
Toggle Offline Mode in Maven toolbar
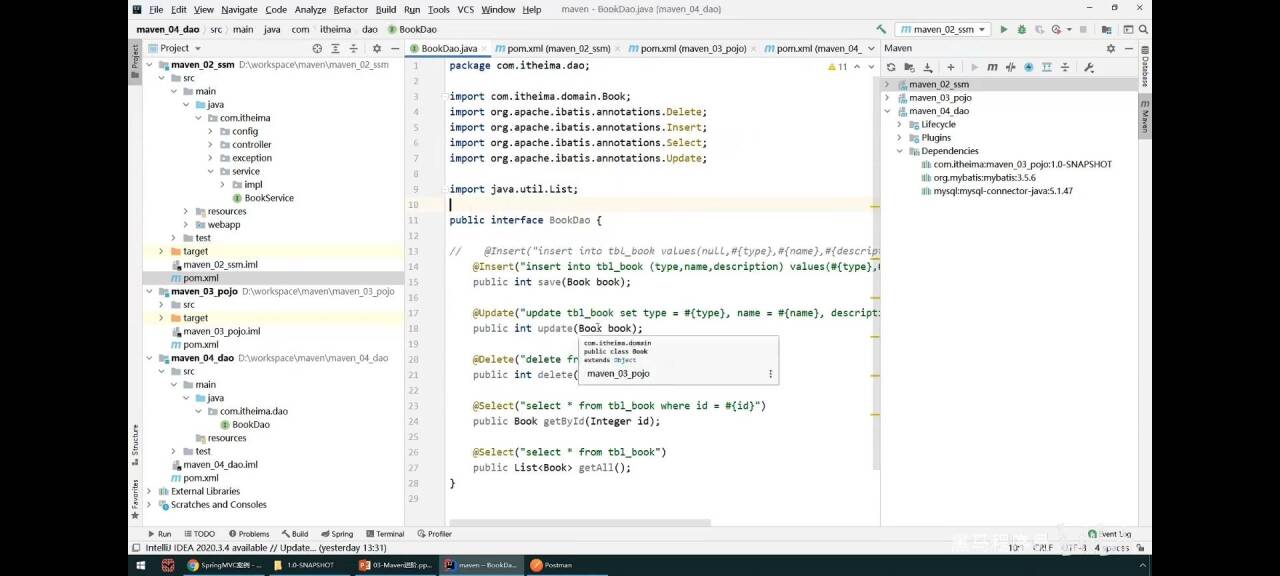point(1010,67)
